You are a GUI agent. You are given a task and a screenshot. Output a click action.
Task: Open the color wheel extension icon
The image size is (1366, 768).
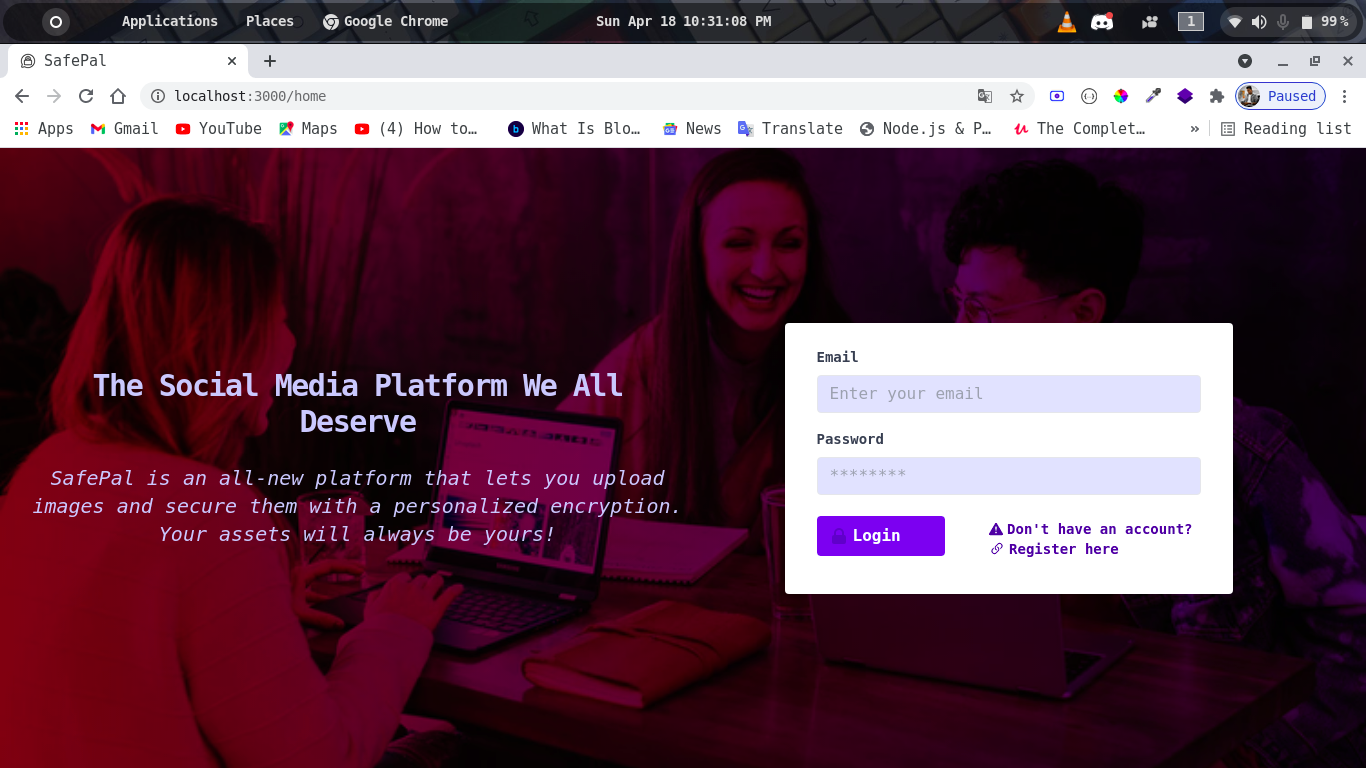(x=1121, y=96)
